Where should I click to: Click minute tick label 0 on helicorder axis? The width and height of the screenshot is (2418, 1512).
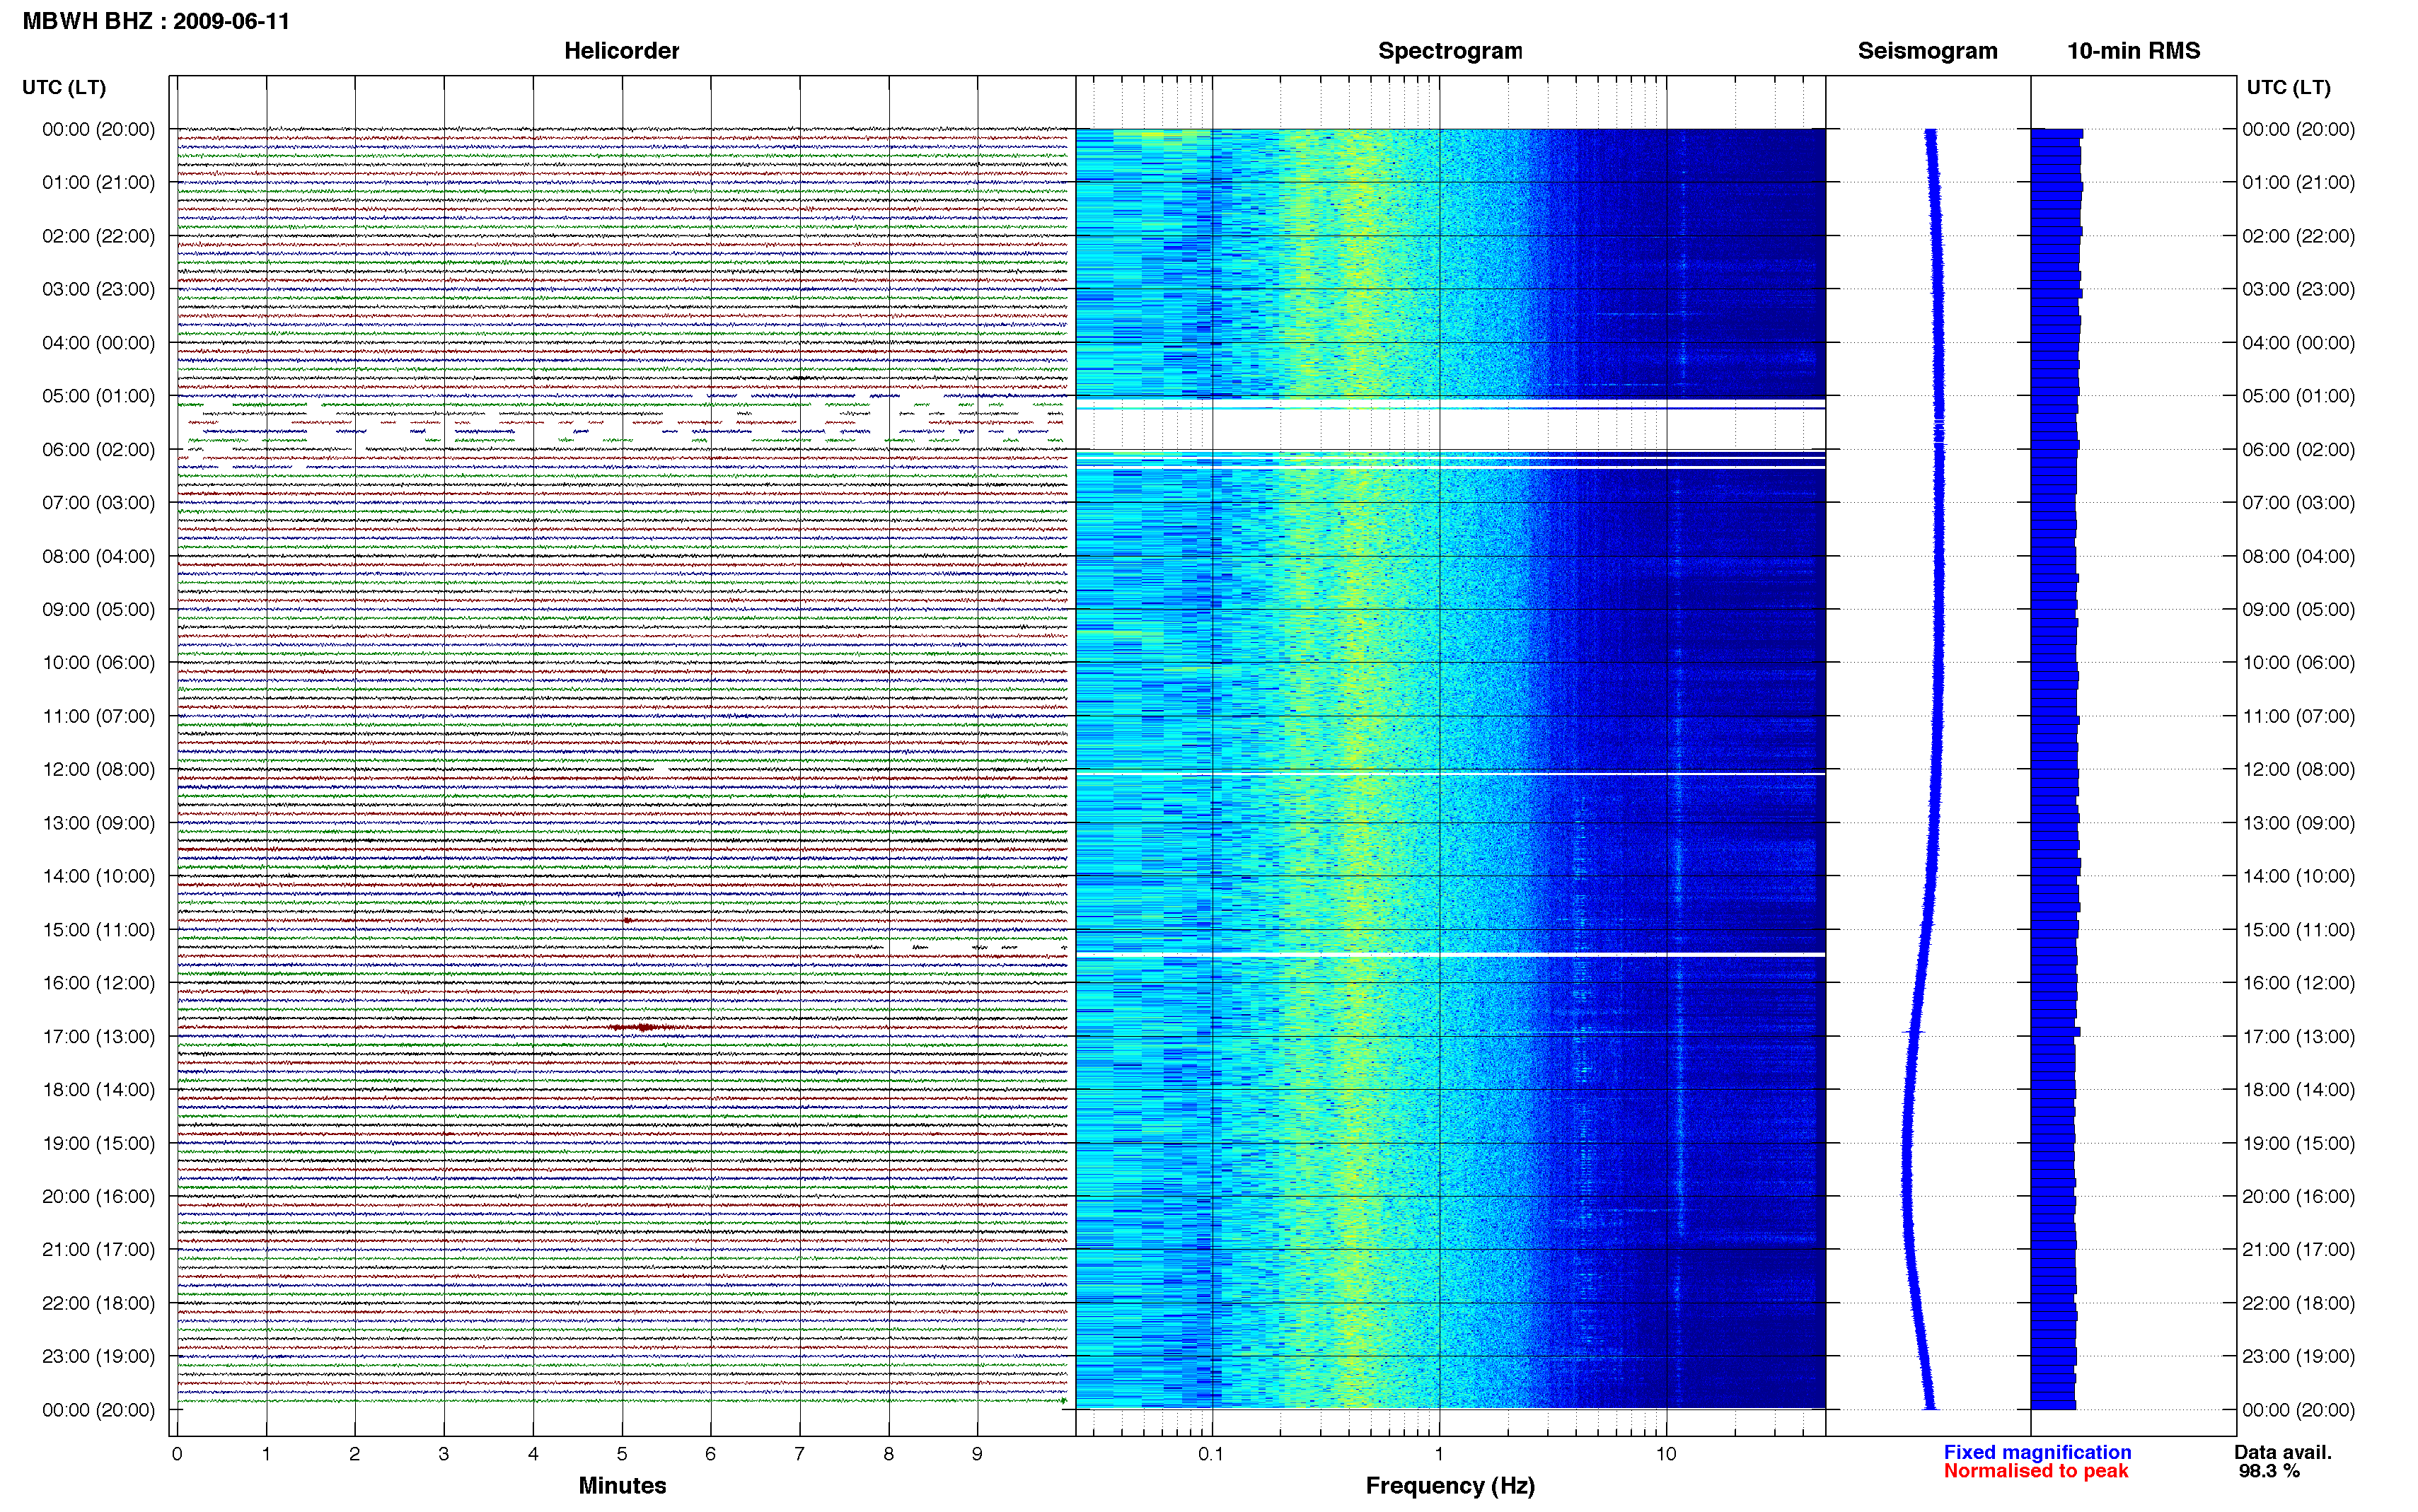pyautogui.click(x=177, y=1455)
